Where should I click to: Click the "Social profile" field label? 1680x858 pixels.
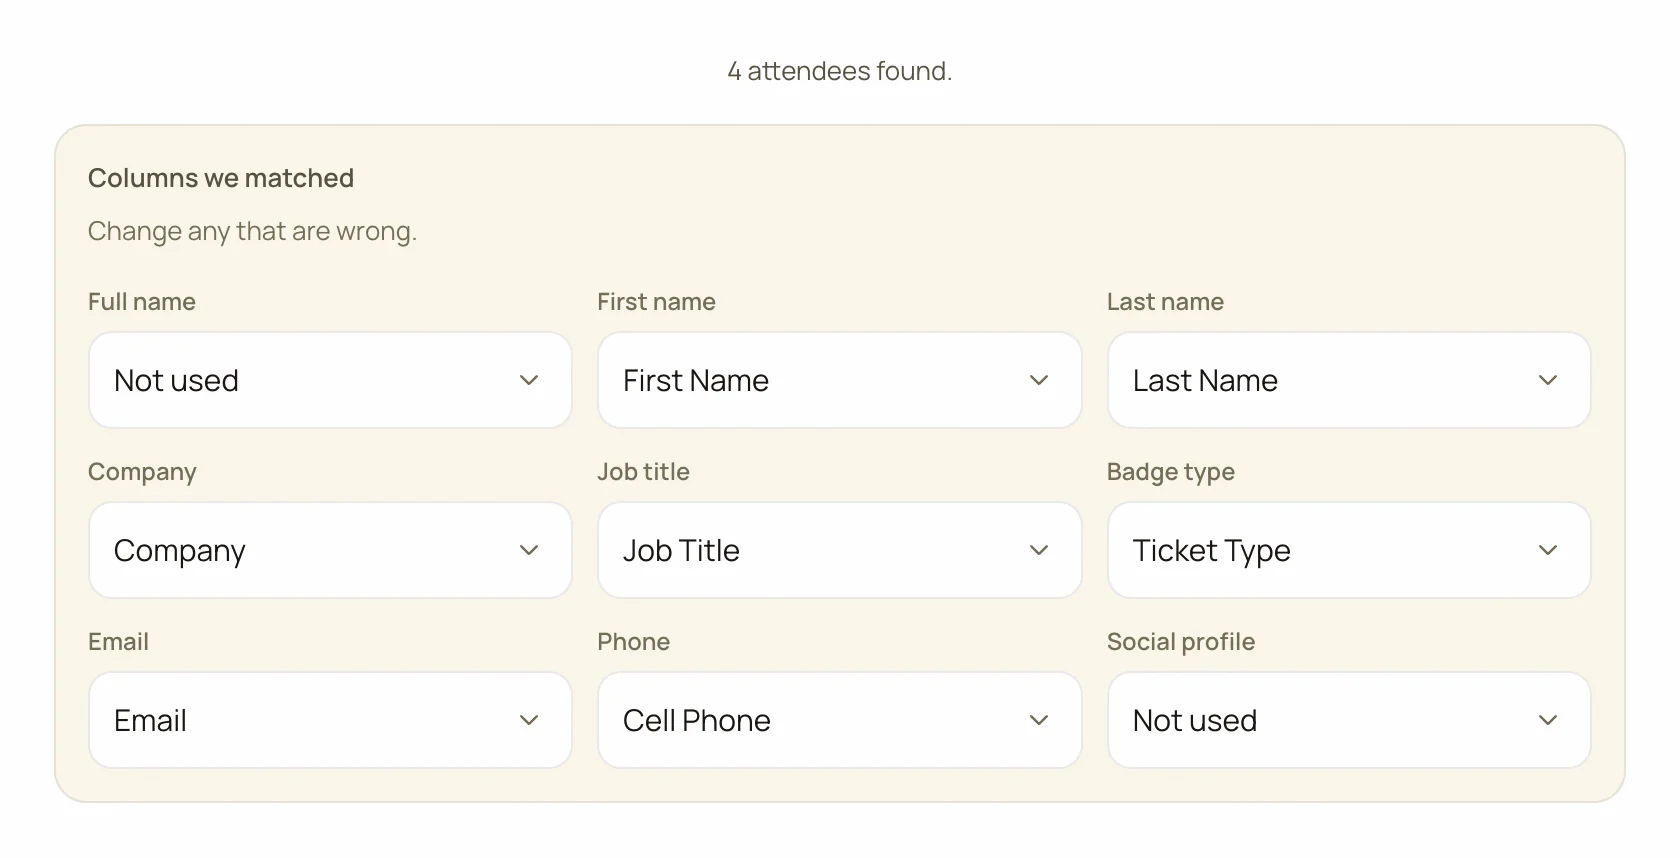click(1180, 642)
